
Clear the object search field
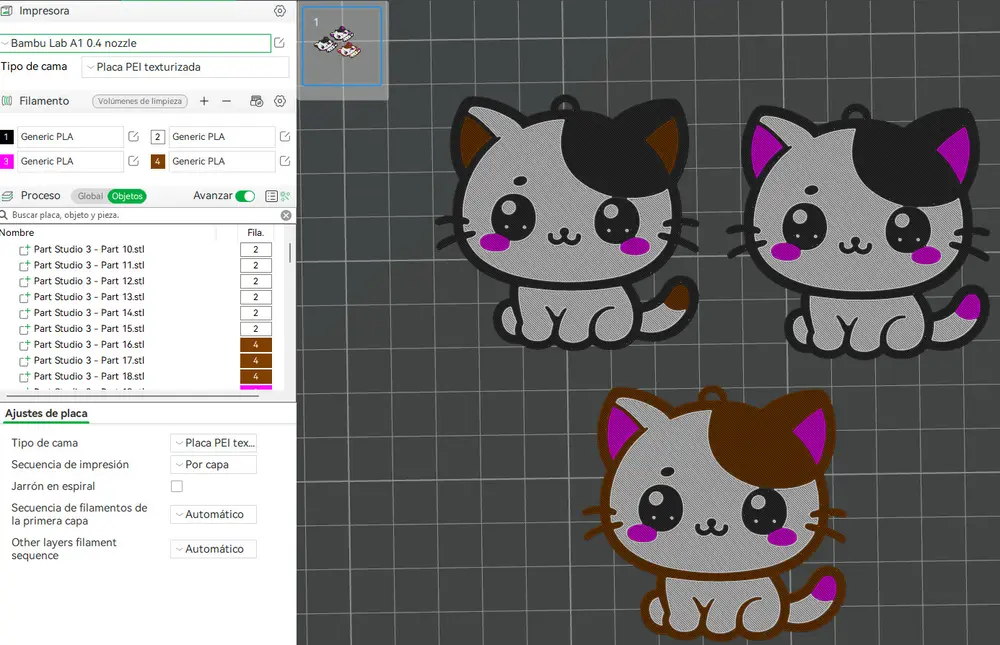286,216
